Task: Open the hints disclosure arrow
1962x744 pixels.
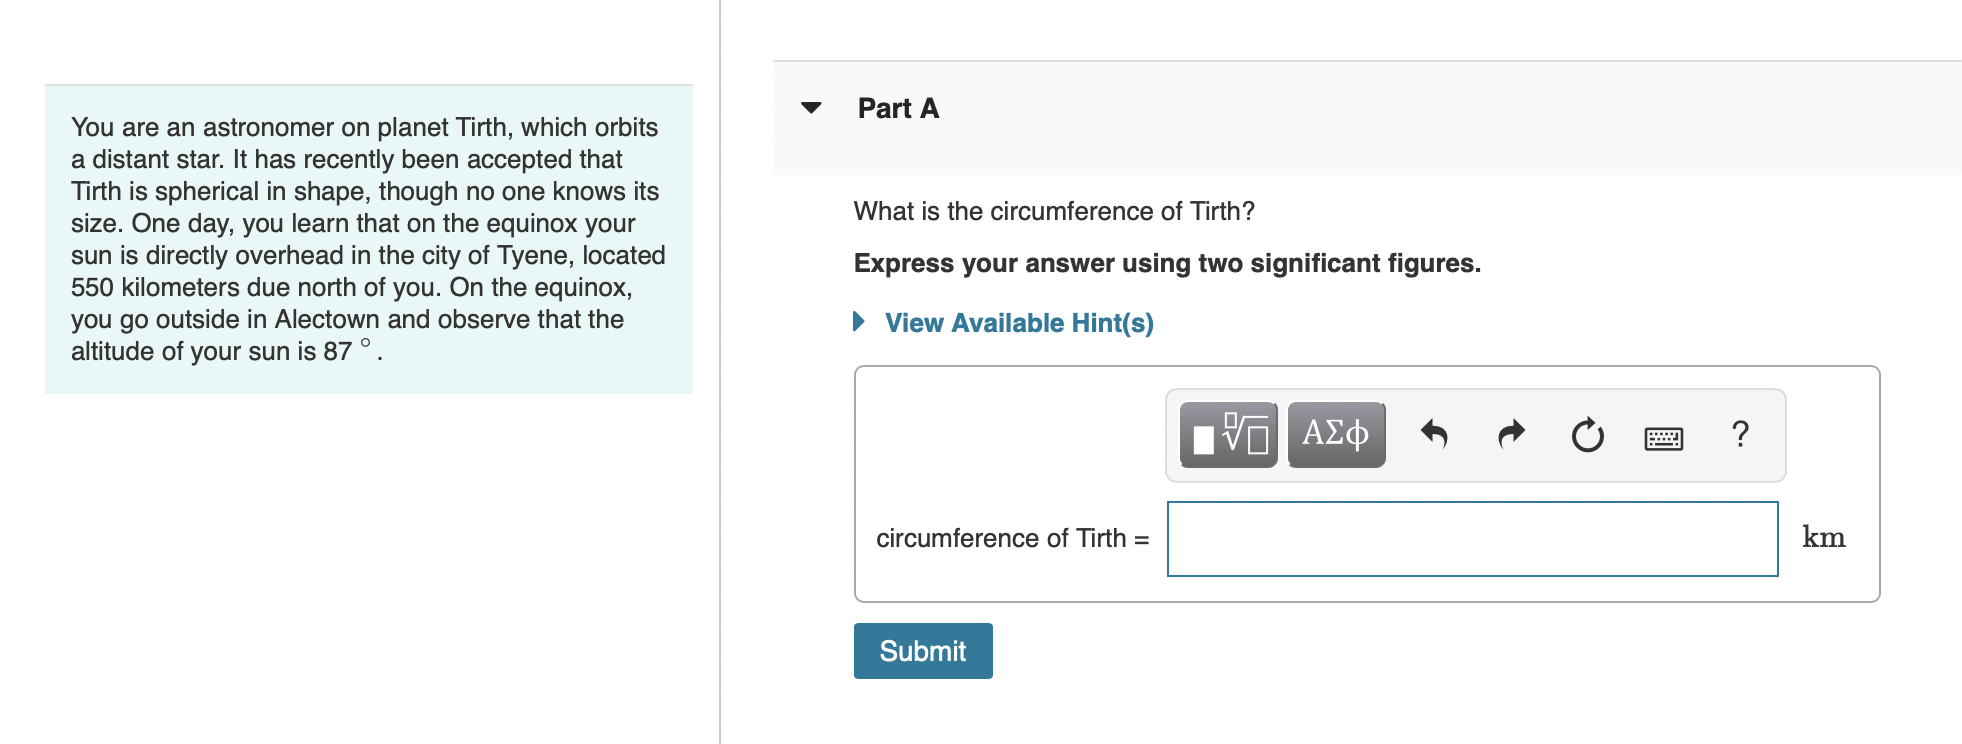Action: 858,321
